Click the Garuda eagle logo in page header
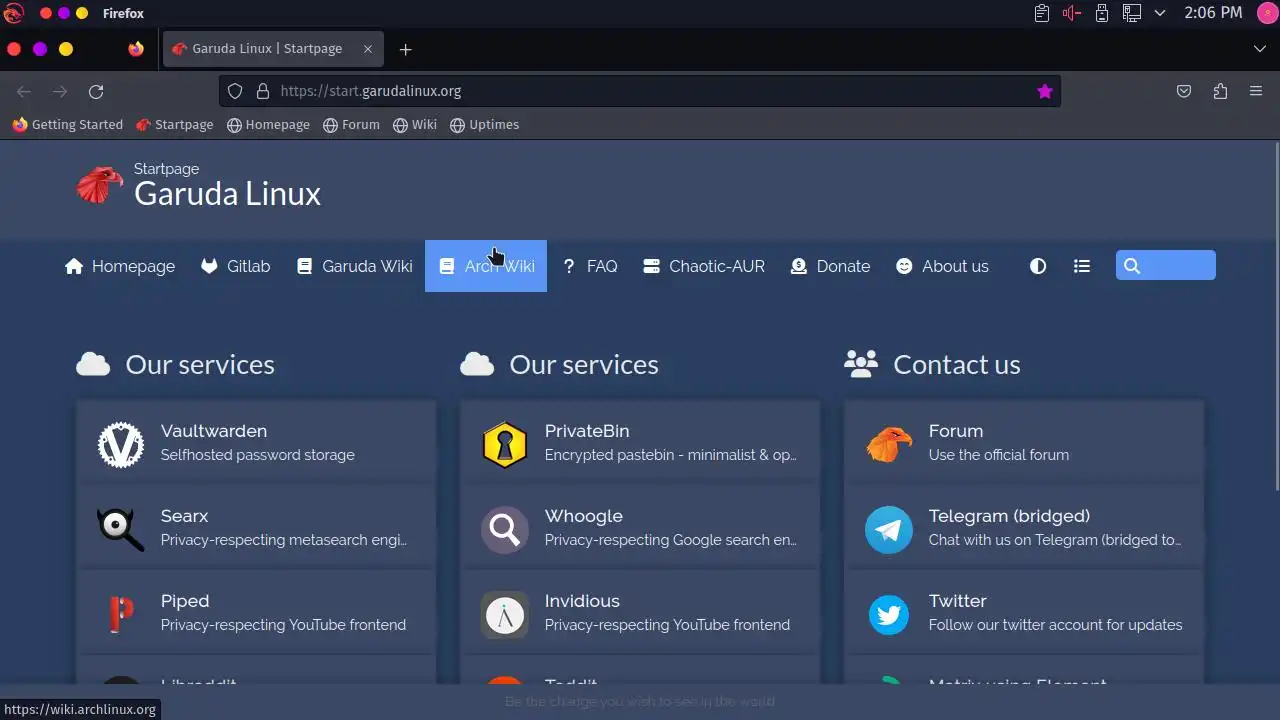 point(100,185)
